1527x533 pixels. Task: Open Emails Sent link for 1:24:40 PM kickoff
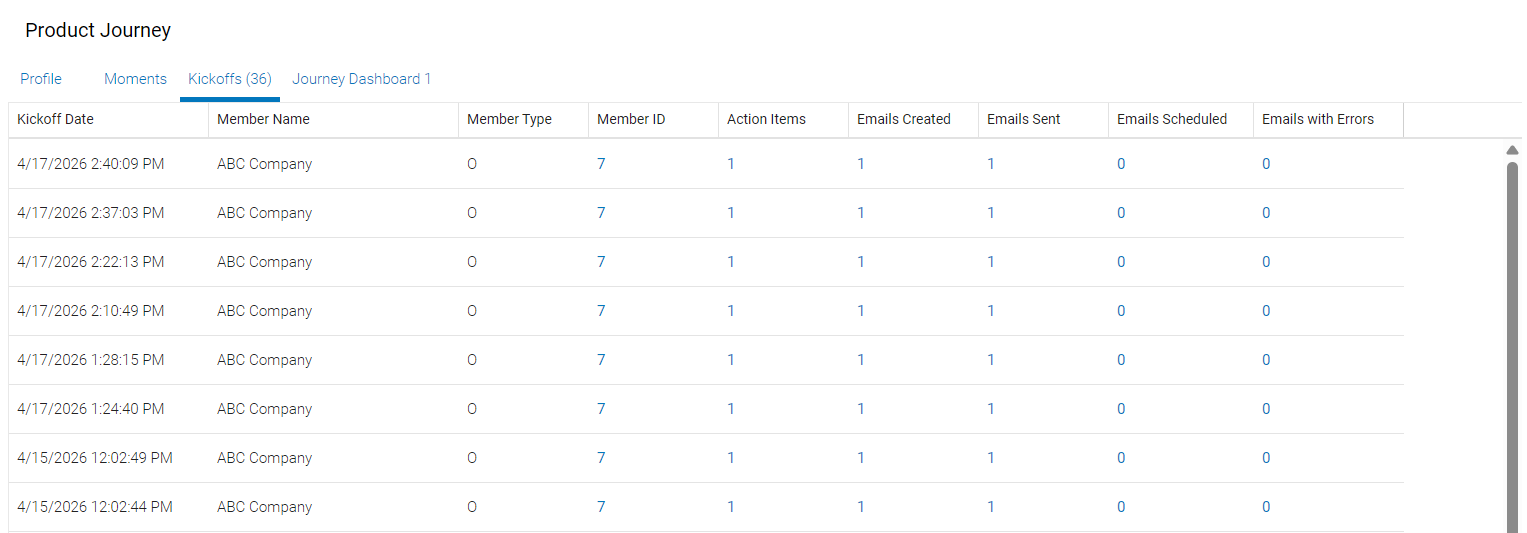tap(991, 409)
